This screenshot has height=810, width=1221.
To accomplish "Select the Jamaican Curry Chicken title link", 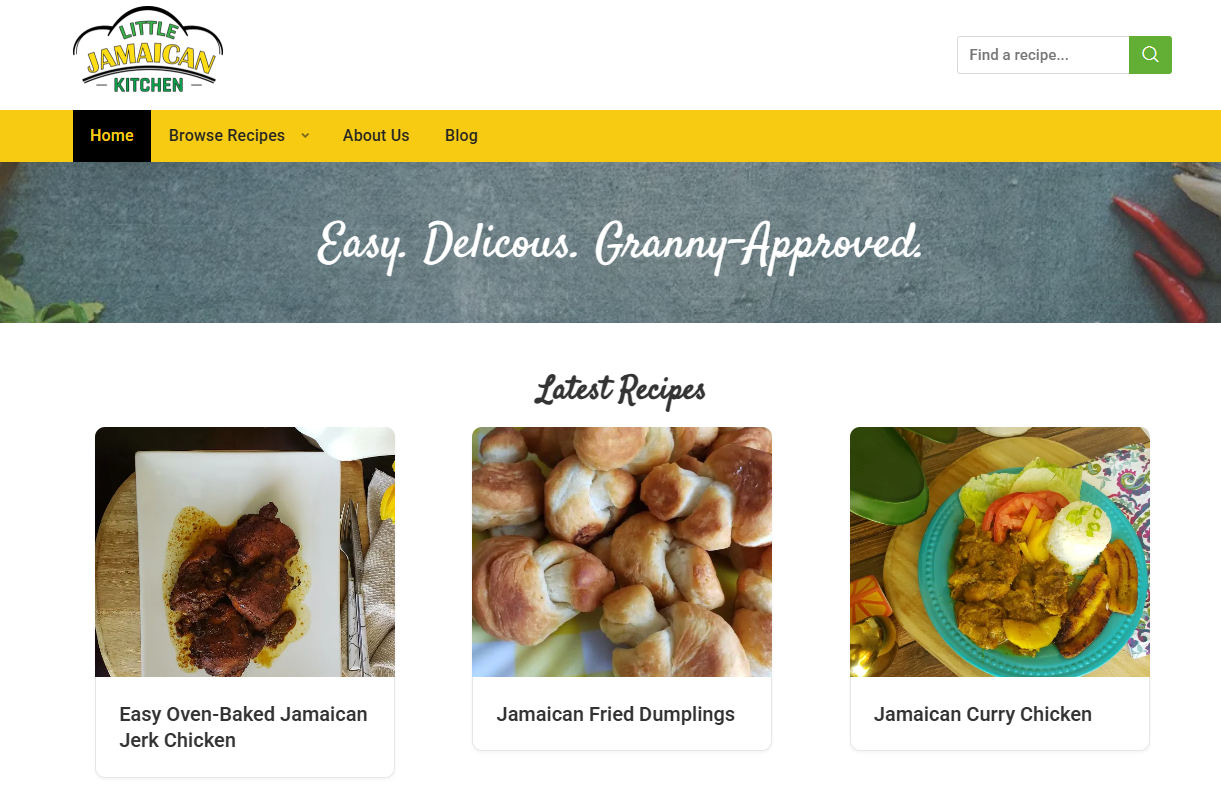I will pyautogui.click(x=983, y=714).
